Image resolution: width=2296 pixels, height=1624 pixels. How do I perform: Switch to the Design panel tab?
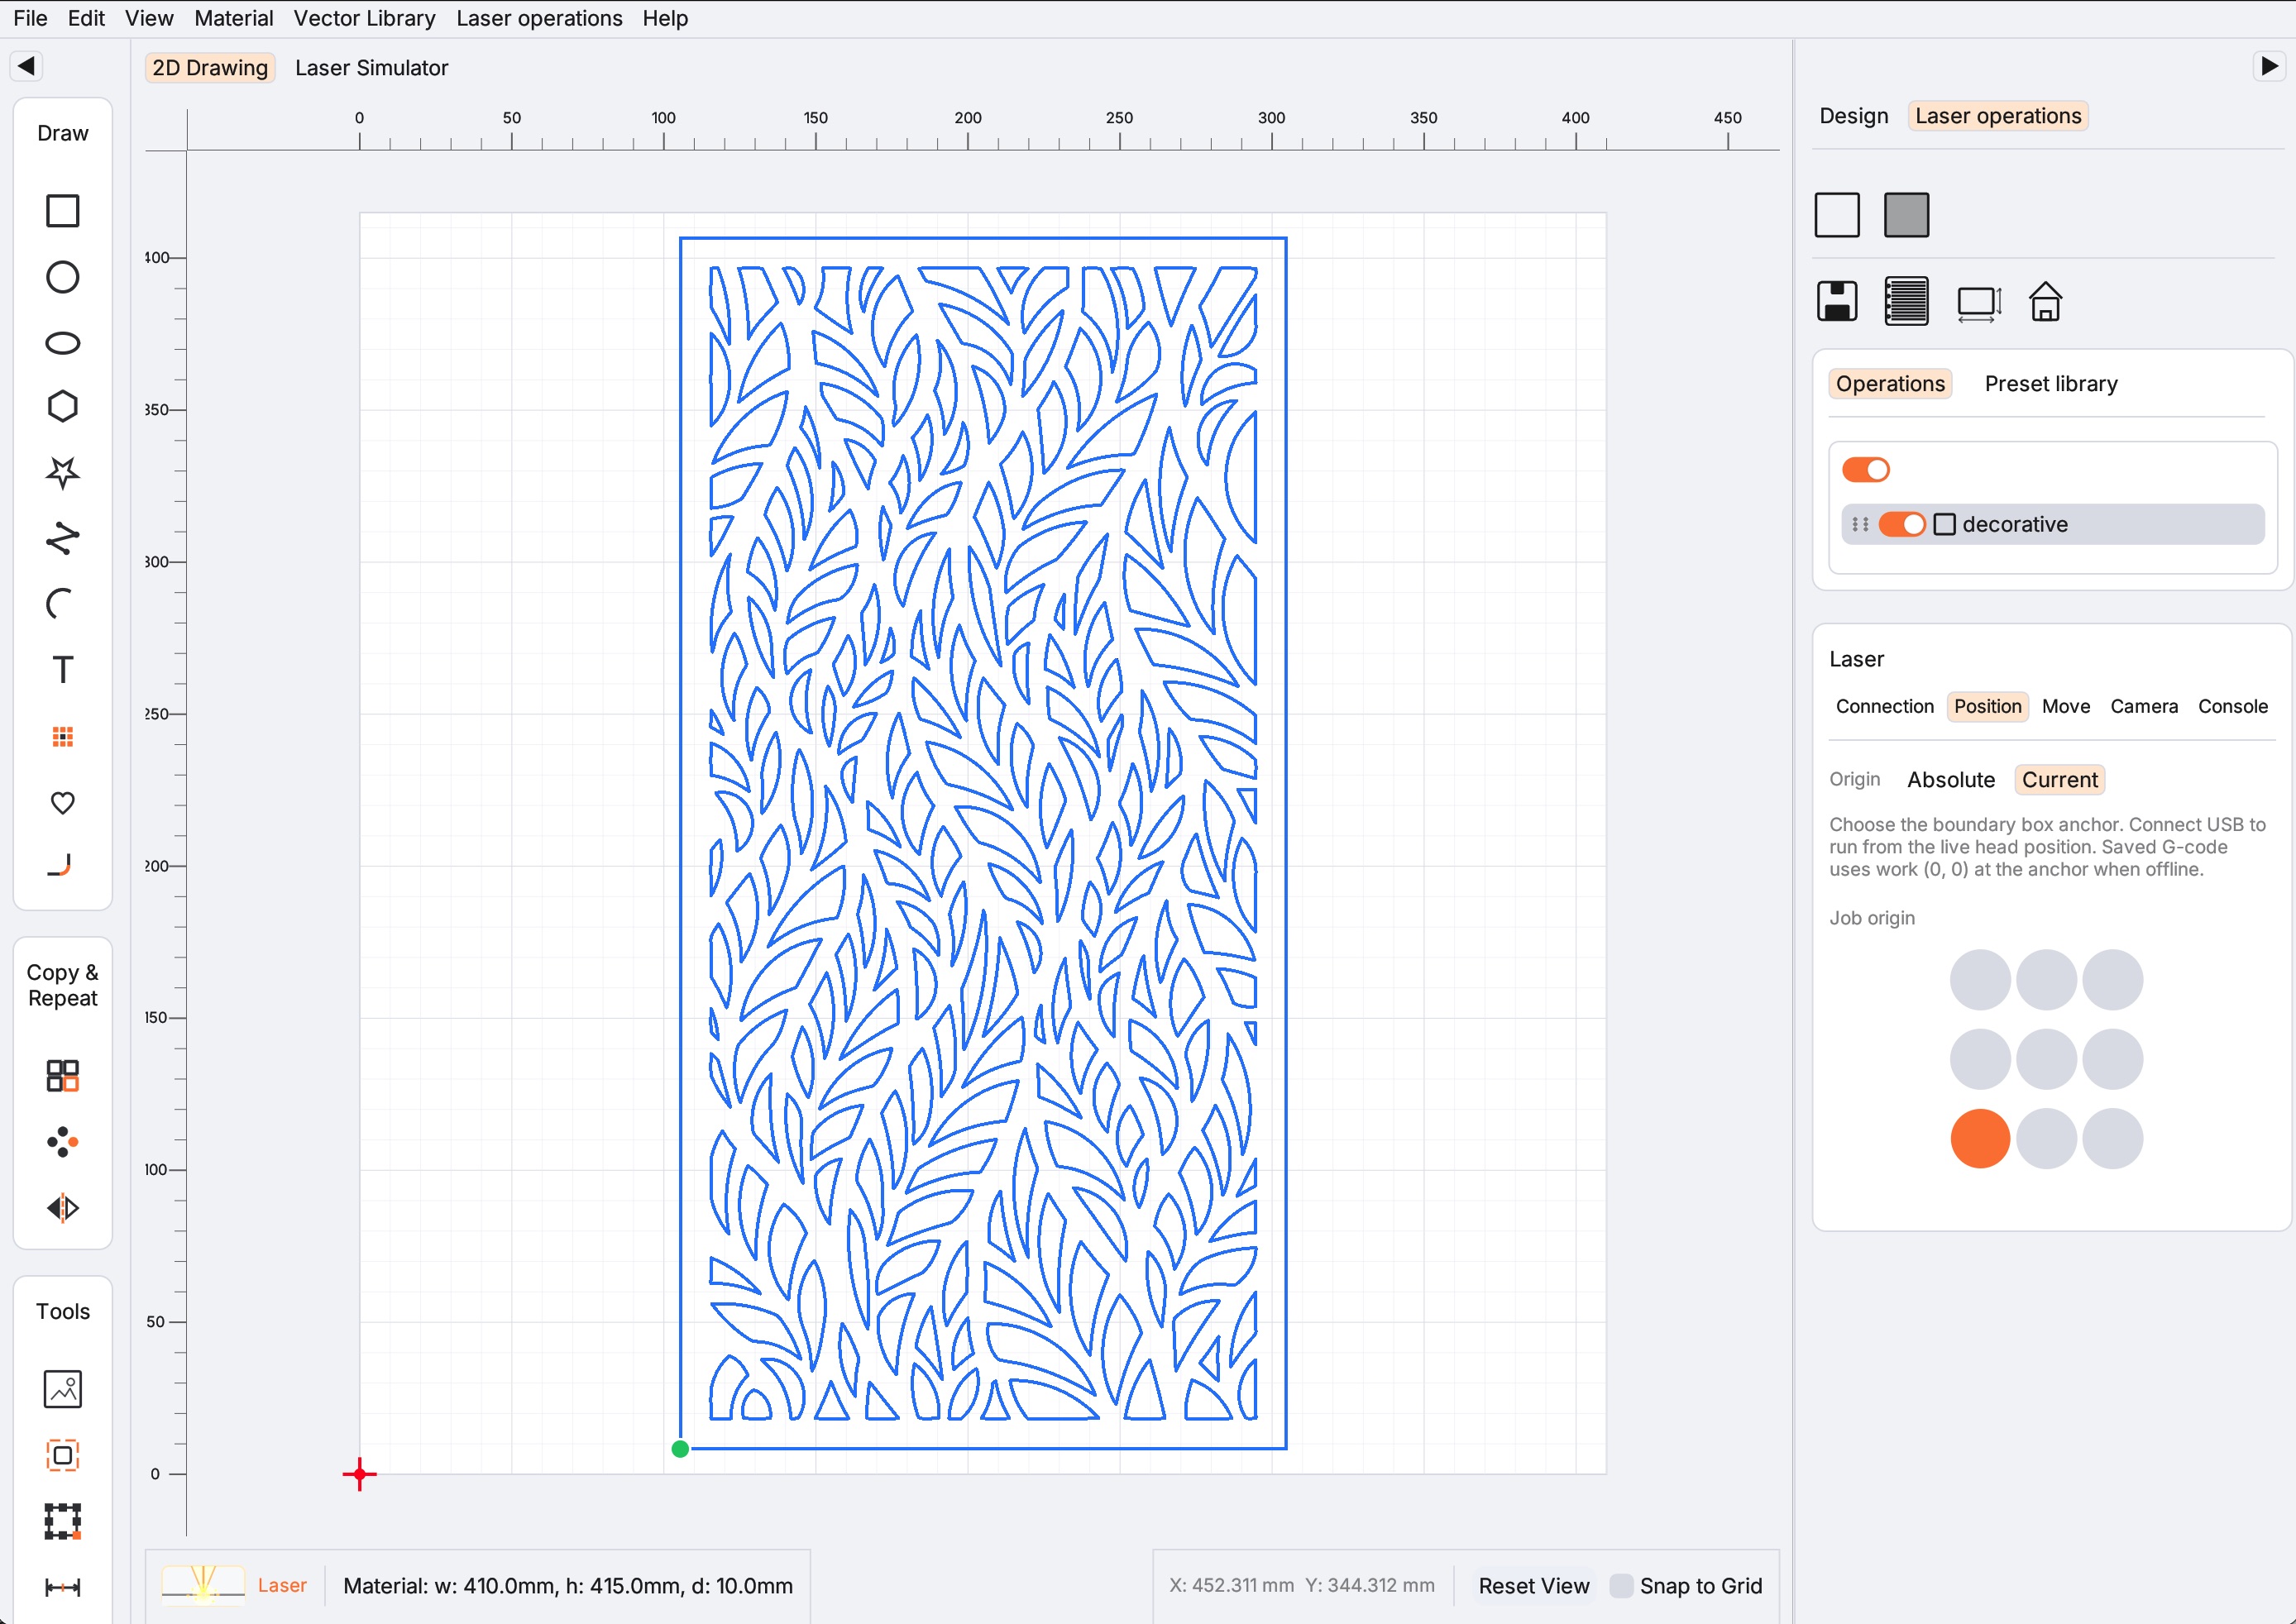tap(1853, 116)
